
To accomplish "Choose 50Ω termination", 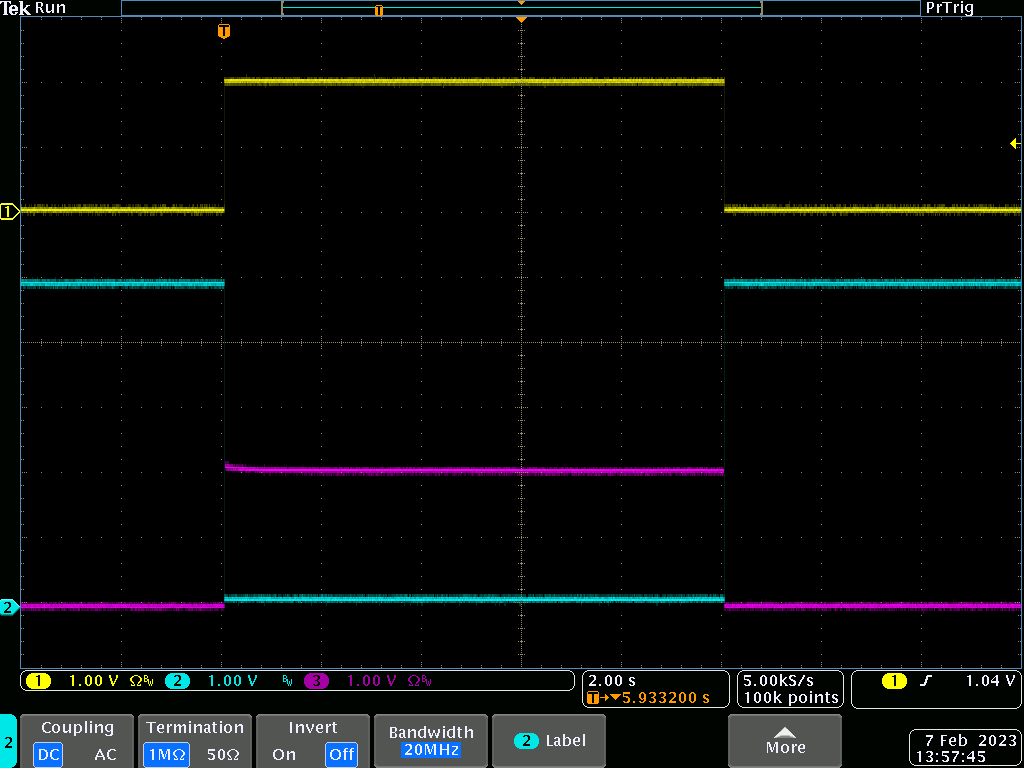I will 224,755.
